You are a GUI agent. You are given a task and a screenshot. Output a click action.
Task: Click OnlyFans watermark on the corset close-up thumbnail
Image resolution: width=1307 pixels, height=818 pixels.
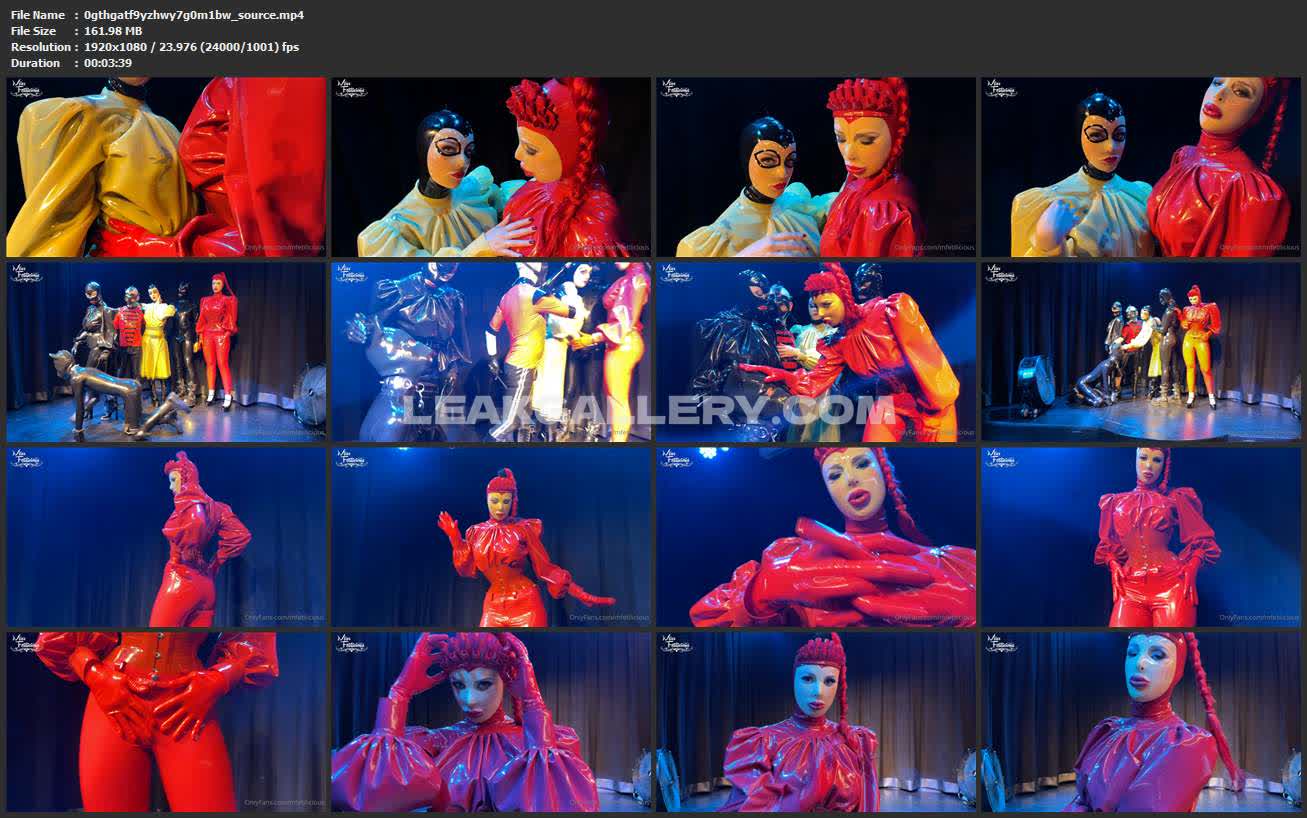[x=284, y=802]
